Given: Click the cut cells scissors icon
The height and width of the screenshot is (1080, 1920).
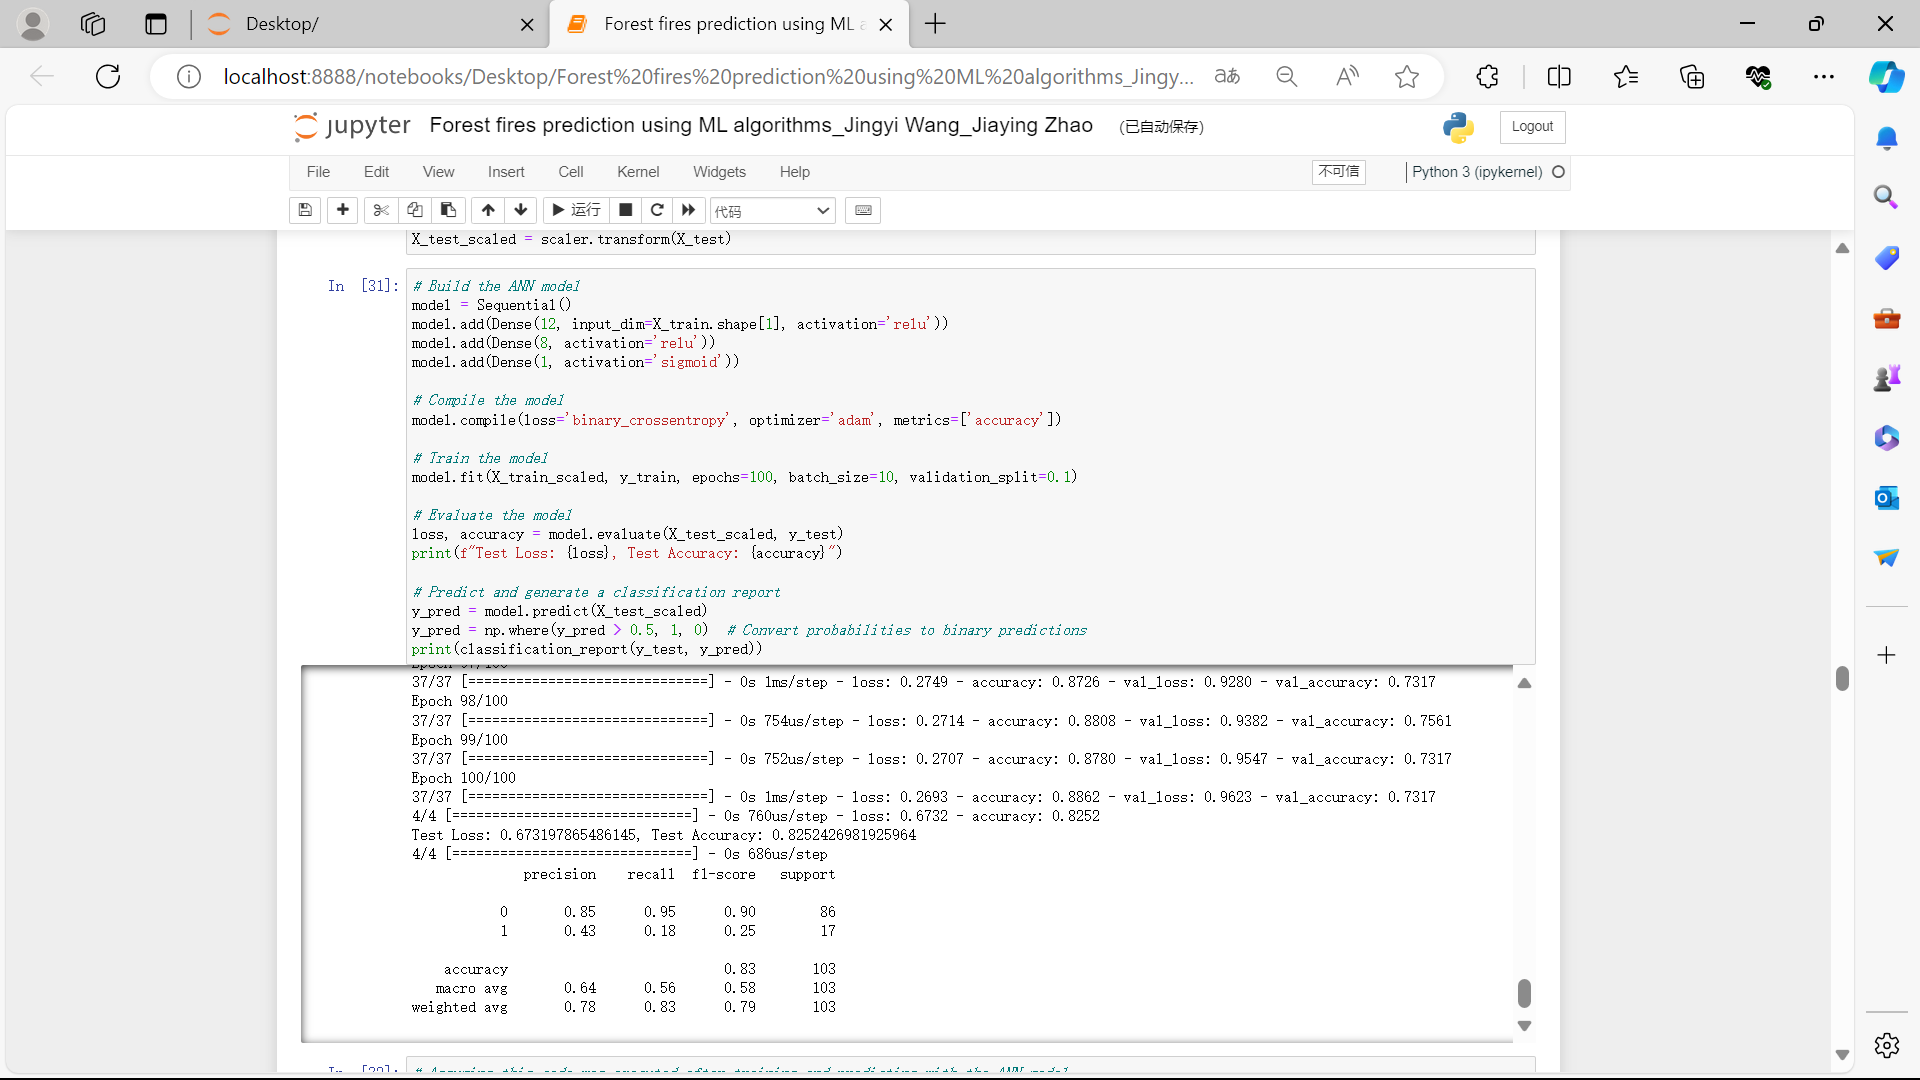Looking at the screenshot, I should [x=381, y=210].
